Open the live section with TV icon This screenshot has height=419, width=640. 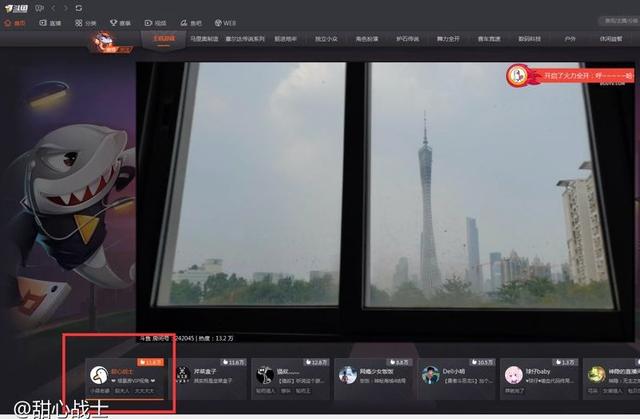point(50,23)
